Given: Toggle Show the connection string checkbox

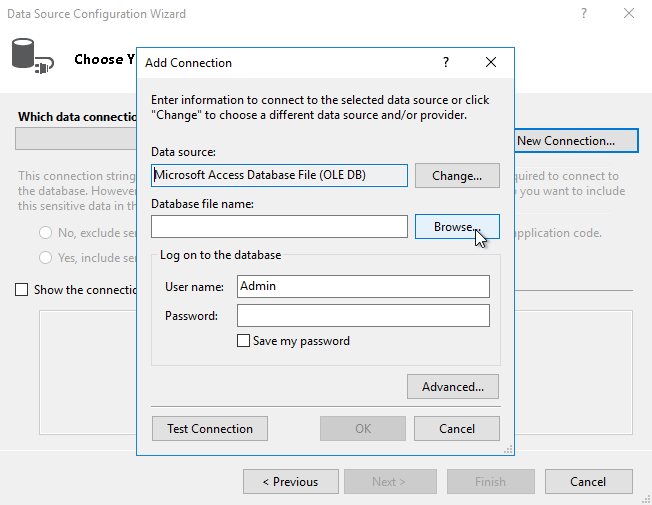Looking at the screenshot, I should [22, 290].
